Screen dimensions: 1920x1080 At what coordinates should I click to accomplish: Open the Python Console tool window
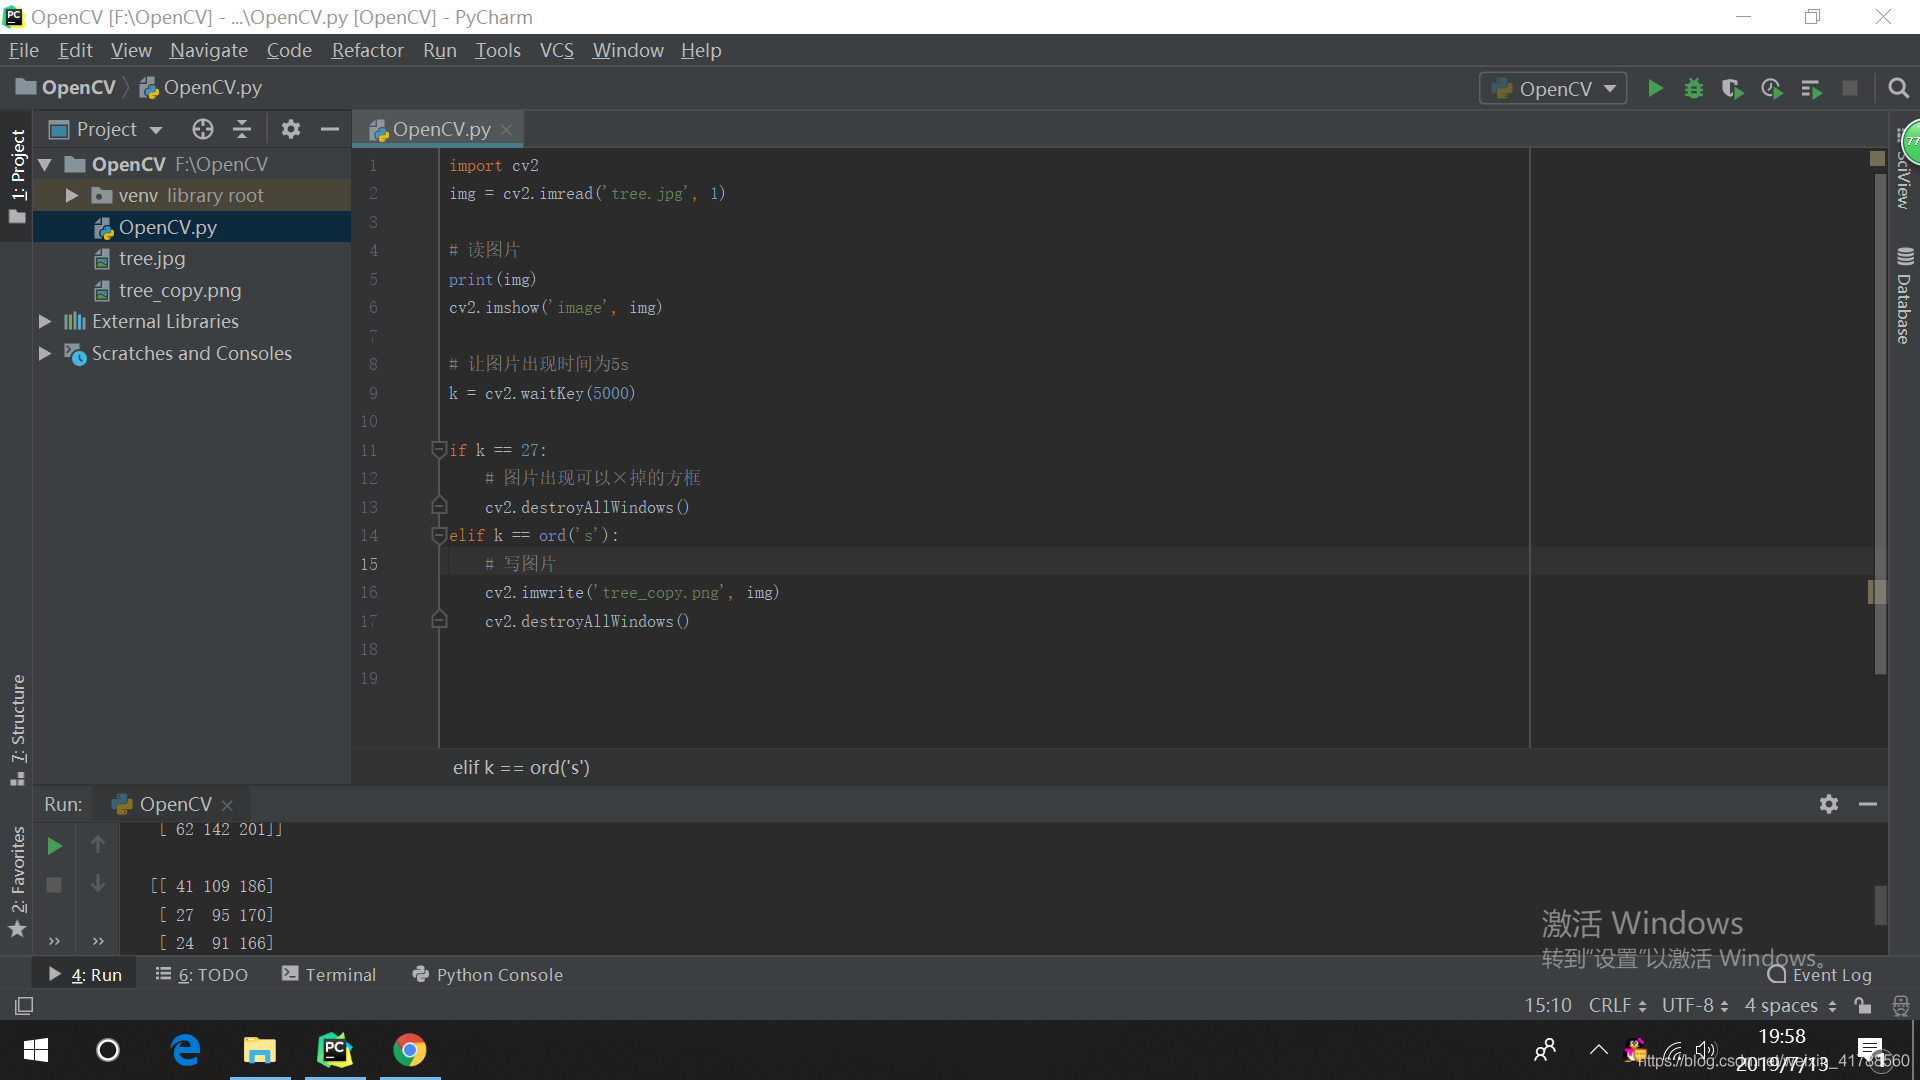point(488,974)
